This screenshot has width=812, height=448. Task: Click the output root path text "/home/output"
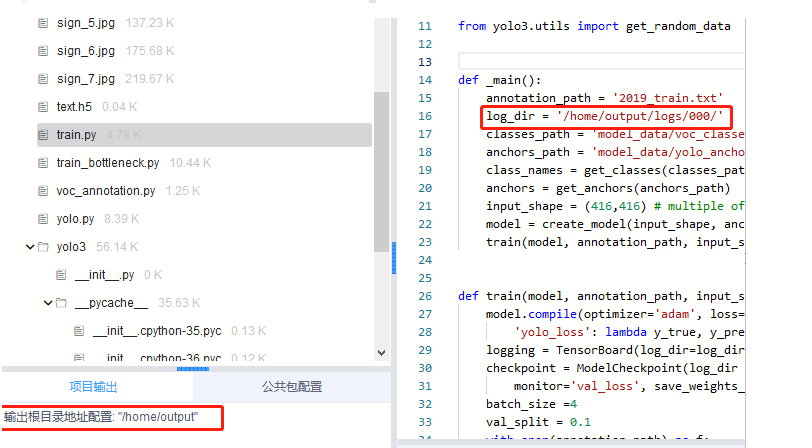click(158, 417)
